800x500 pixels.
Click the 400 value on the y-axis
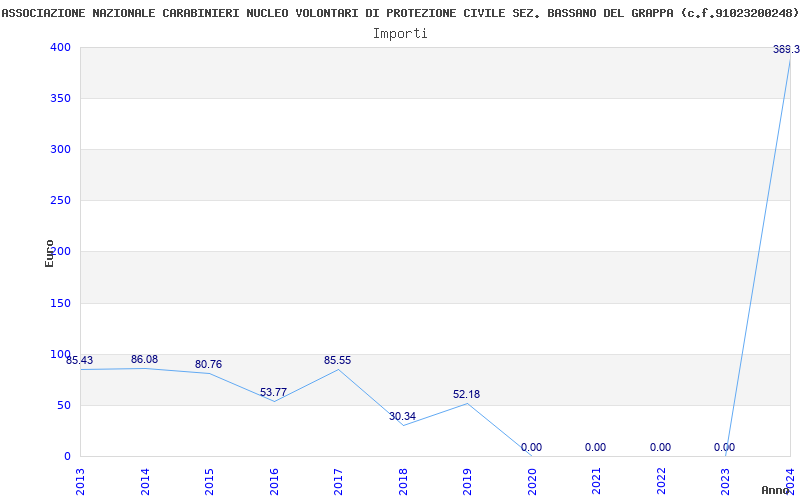tap(60, 47)
